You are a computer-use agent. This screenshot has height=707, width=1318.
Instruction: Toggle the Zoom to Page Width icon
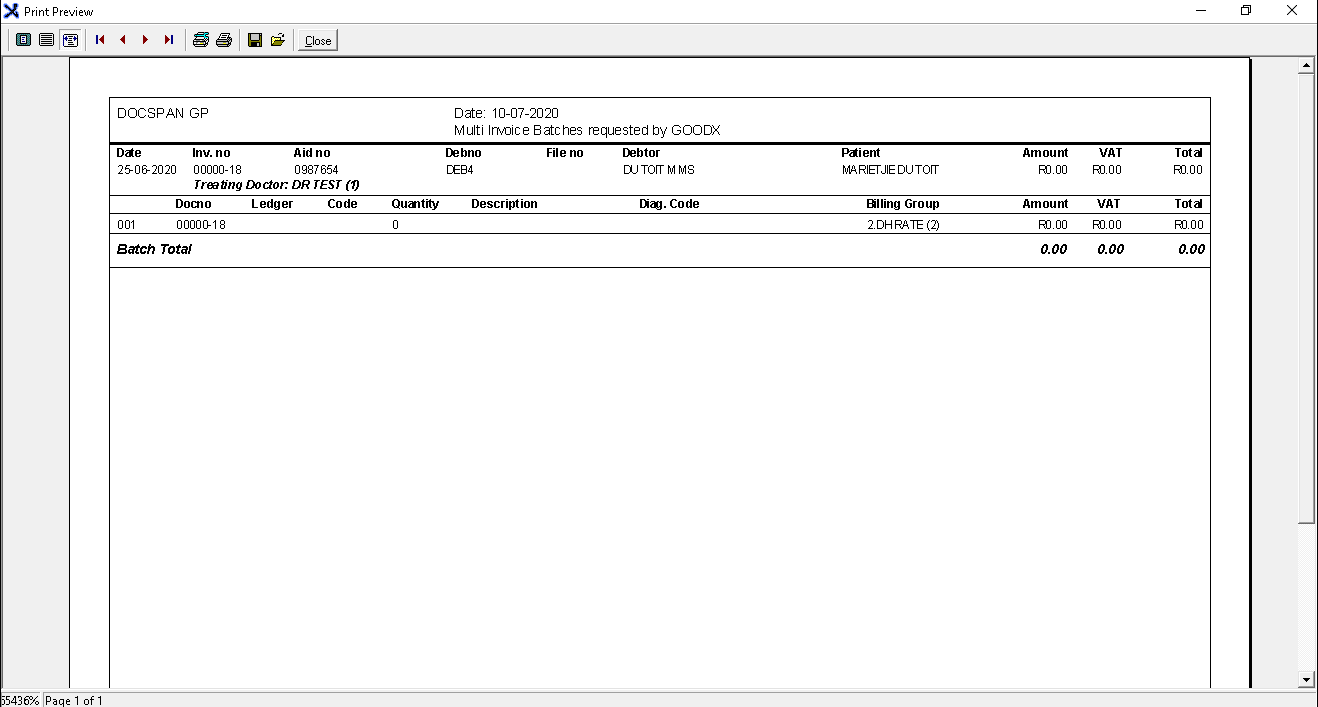(70, 40)
